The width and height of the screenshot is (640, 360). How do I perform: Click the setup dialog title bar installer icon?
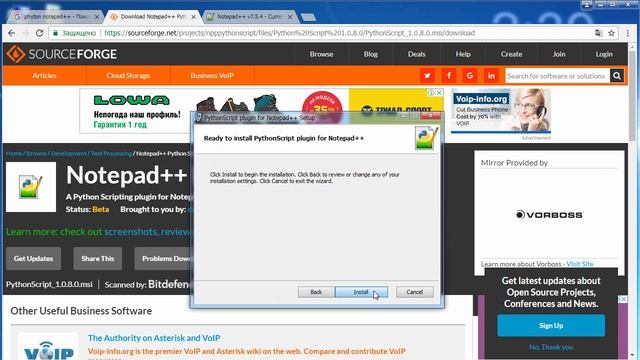click(199, 118)
